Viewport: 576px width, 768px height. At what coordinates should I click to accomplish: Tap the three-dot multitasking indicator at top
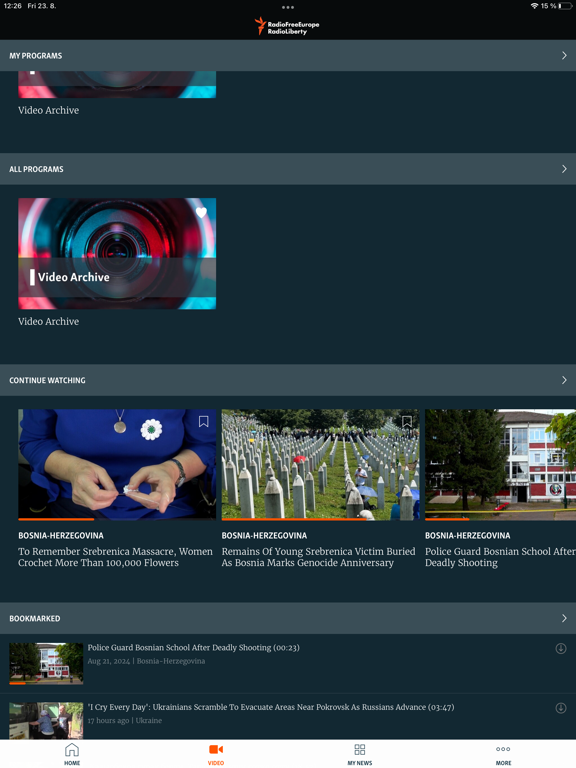pos(288,7)
